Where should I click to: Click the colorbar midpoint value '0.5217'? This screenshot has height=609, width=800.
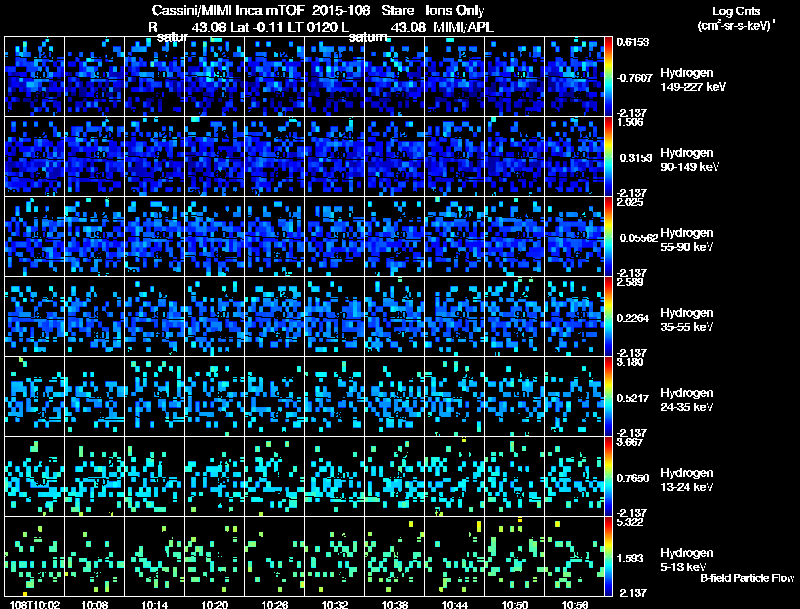[633, 398]
